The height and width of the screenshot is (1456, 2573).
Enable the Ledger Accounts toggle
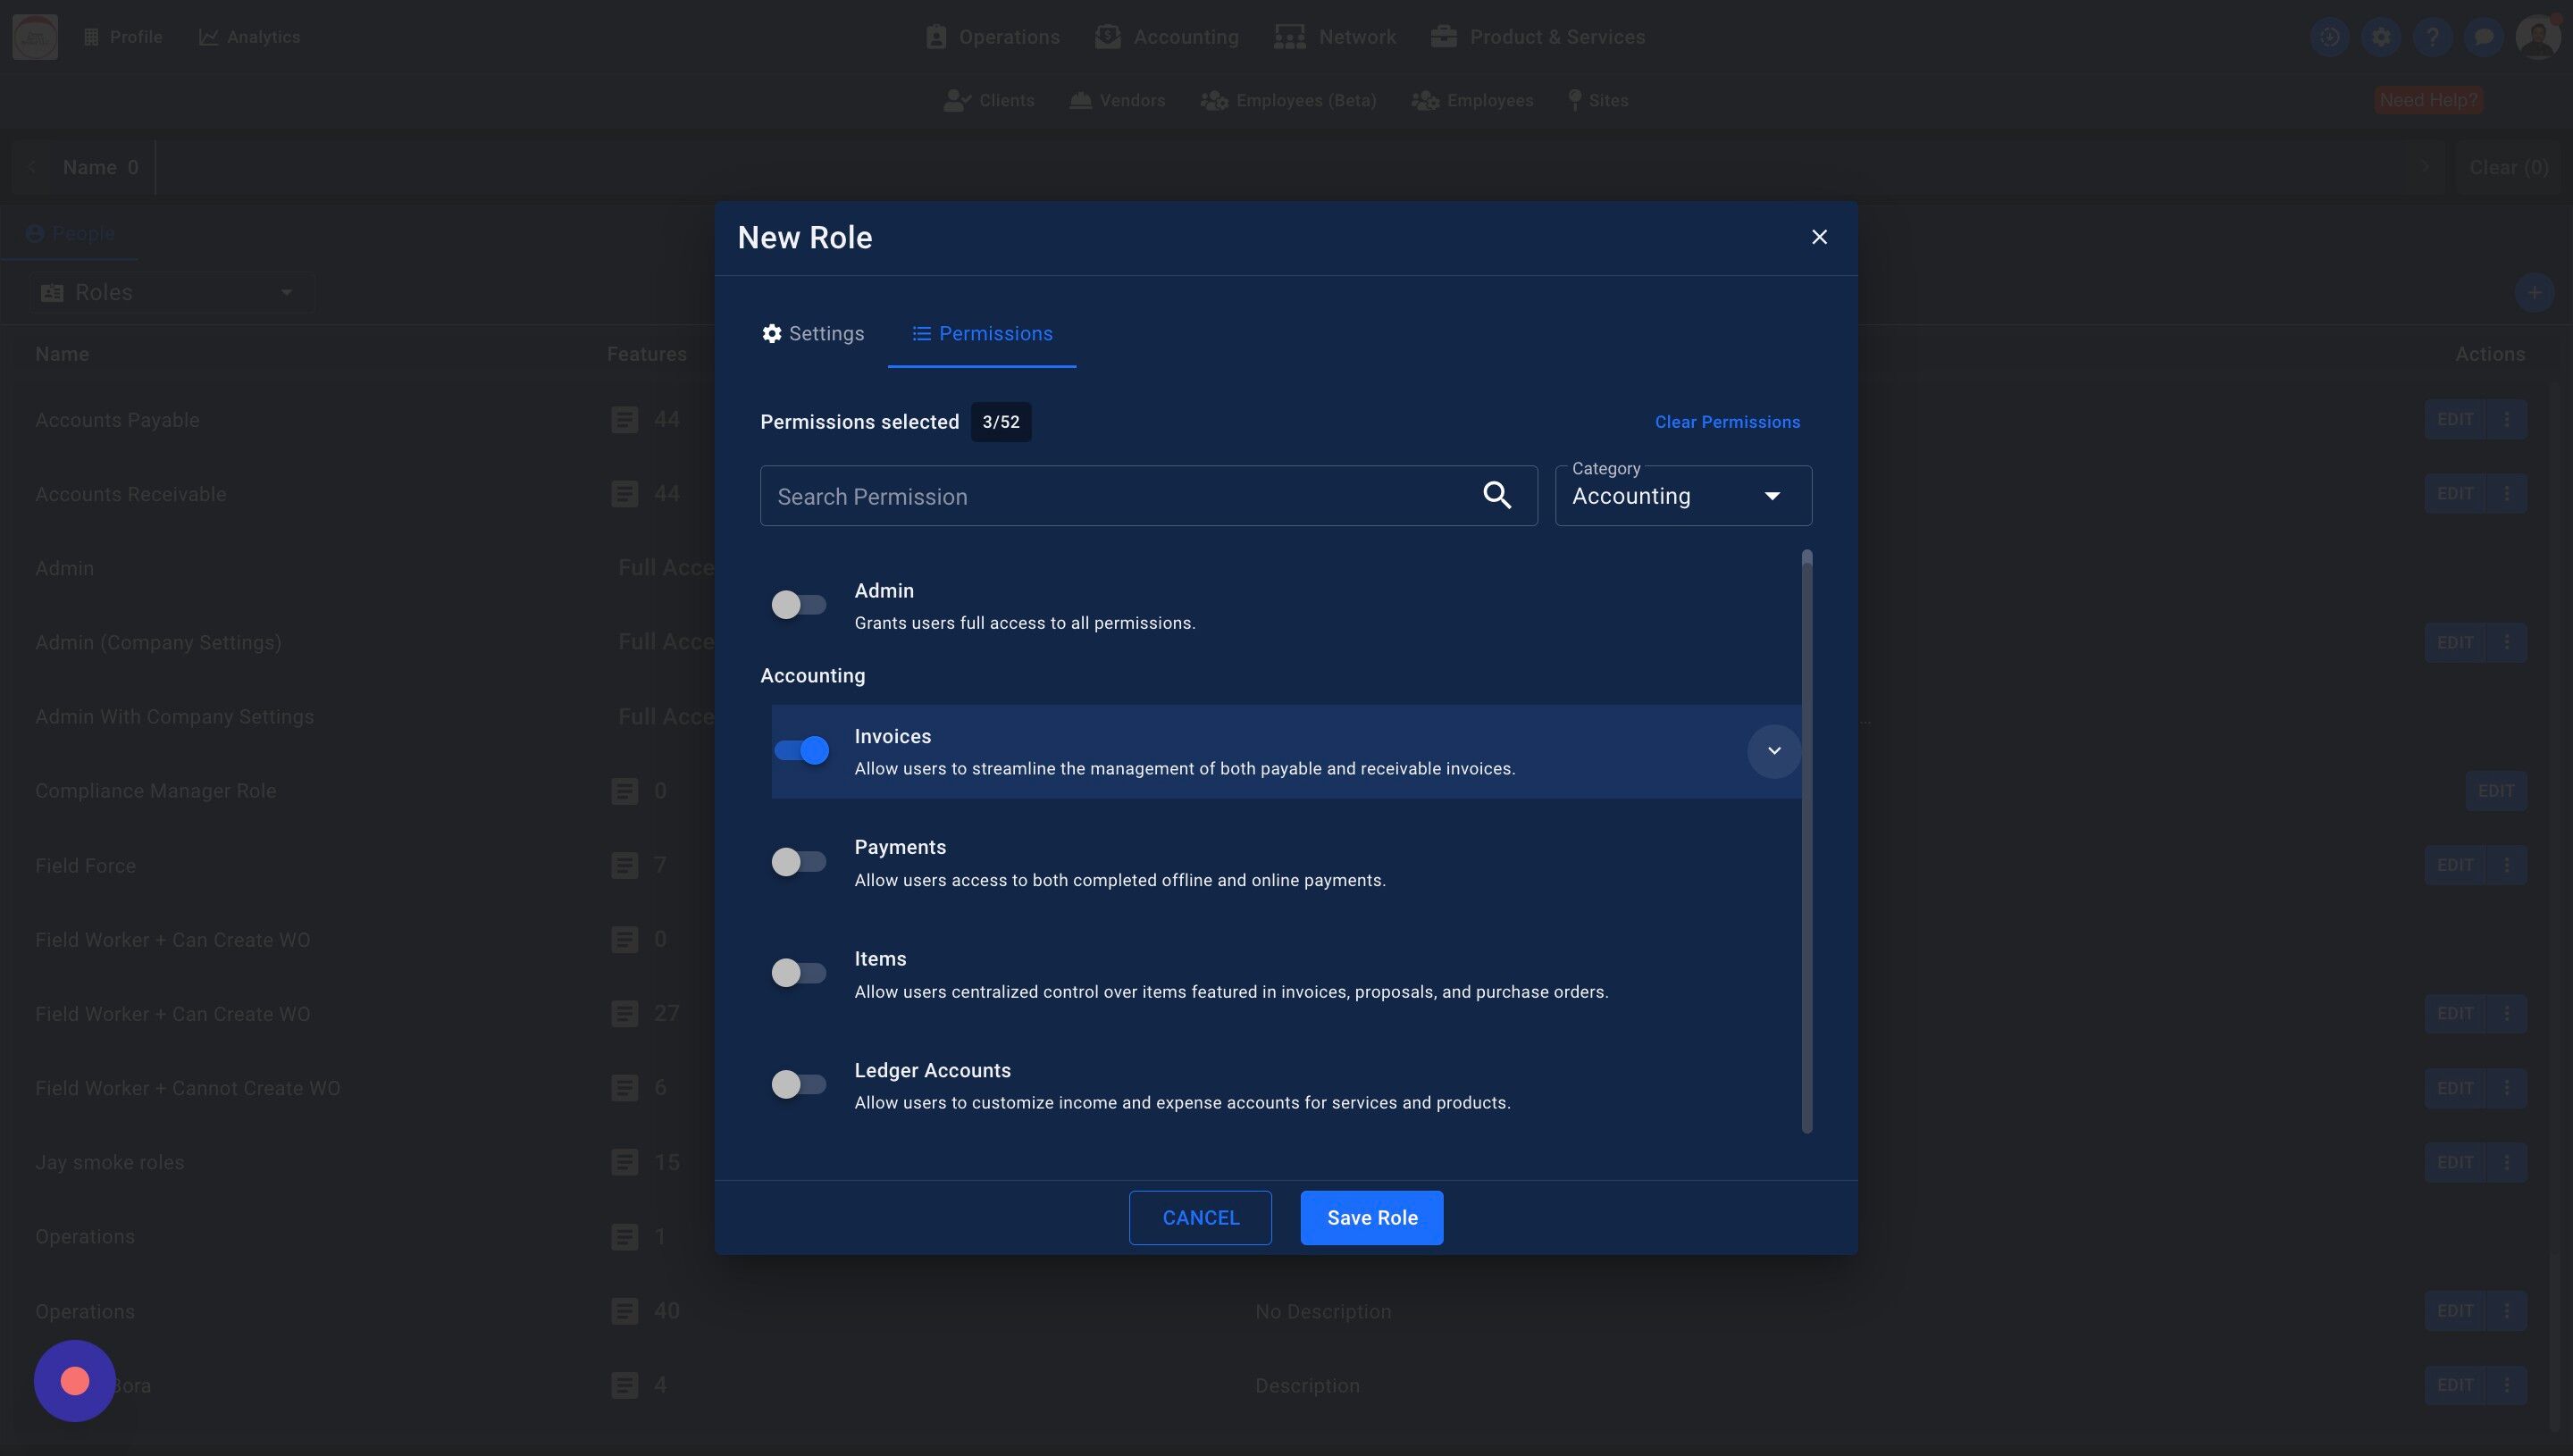pos(798,1084)
